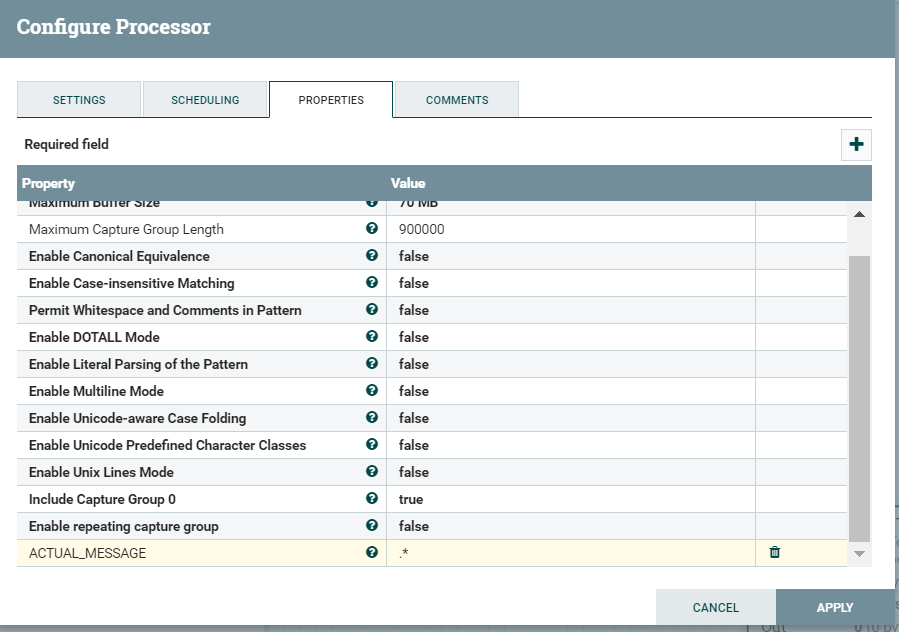Change Include Capture Group 0 true value
Viewport: 899px width, 632px height.
tap(570, 499)
